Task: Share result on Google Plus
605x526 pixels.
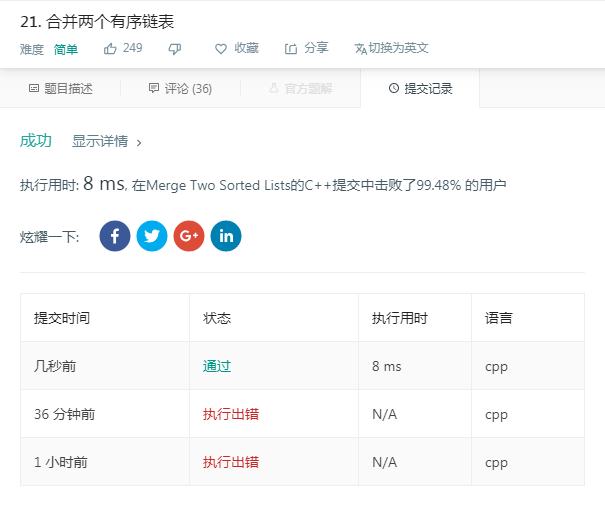Action: (x=189, y=236)
